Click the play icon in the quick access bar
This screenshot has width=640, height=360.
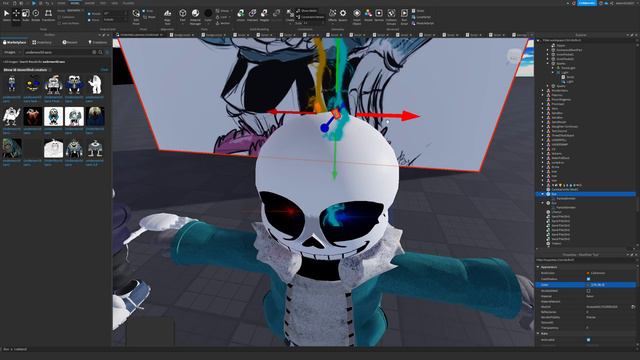click(34, 3)
